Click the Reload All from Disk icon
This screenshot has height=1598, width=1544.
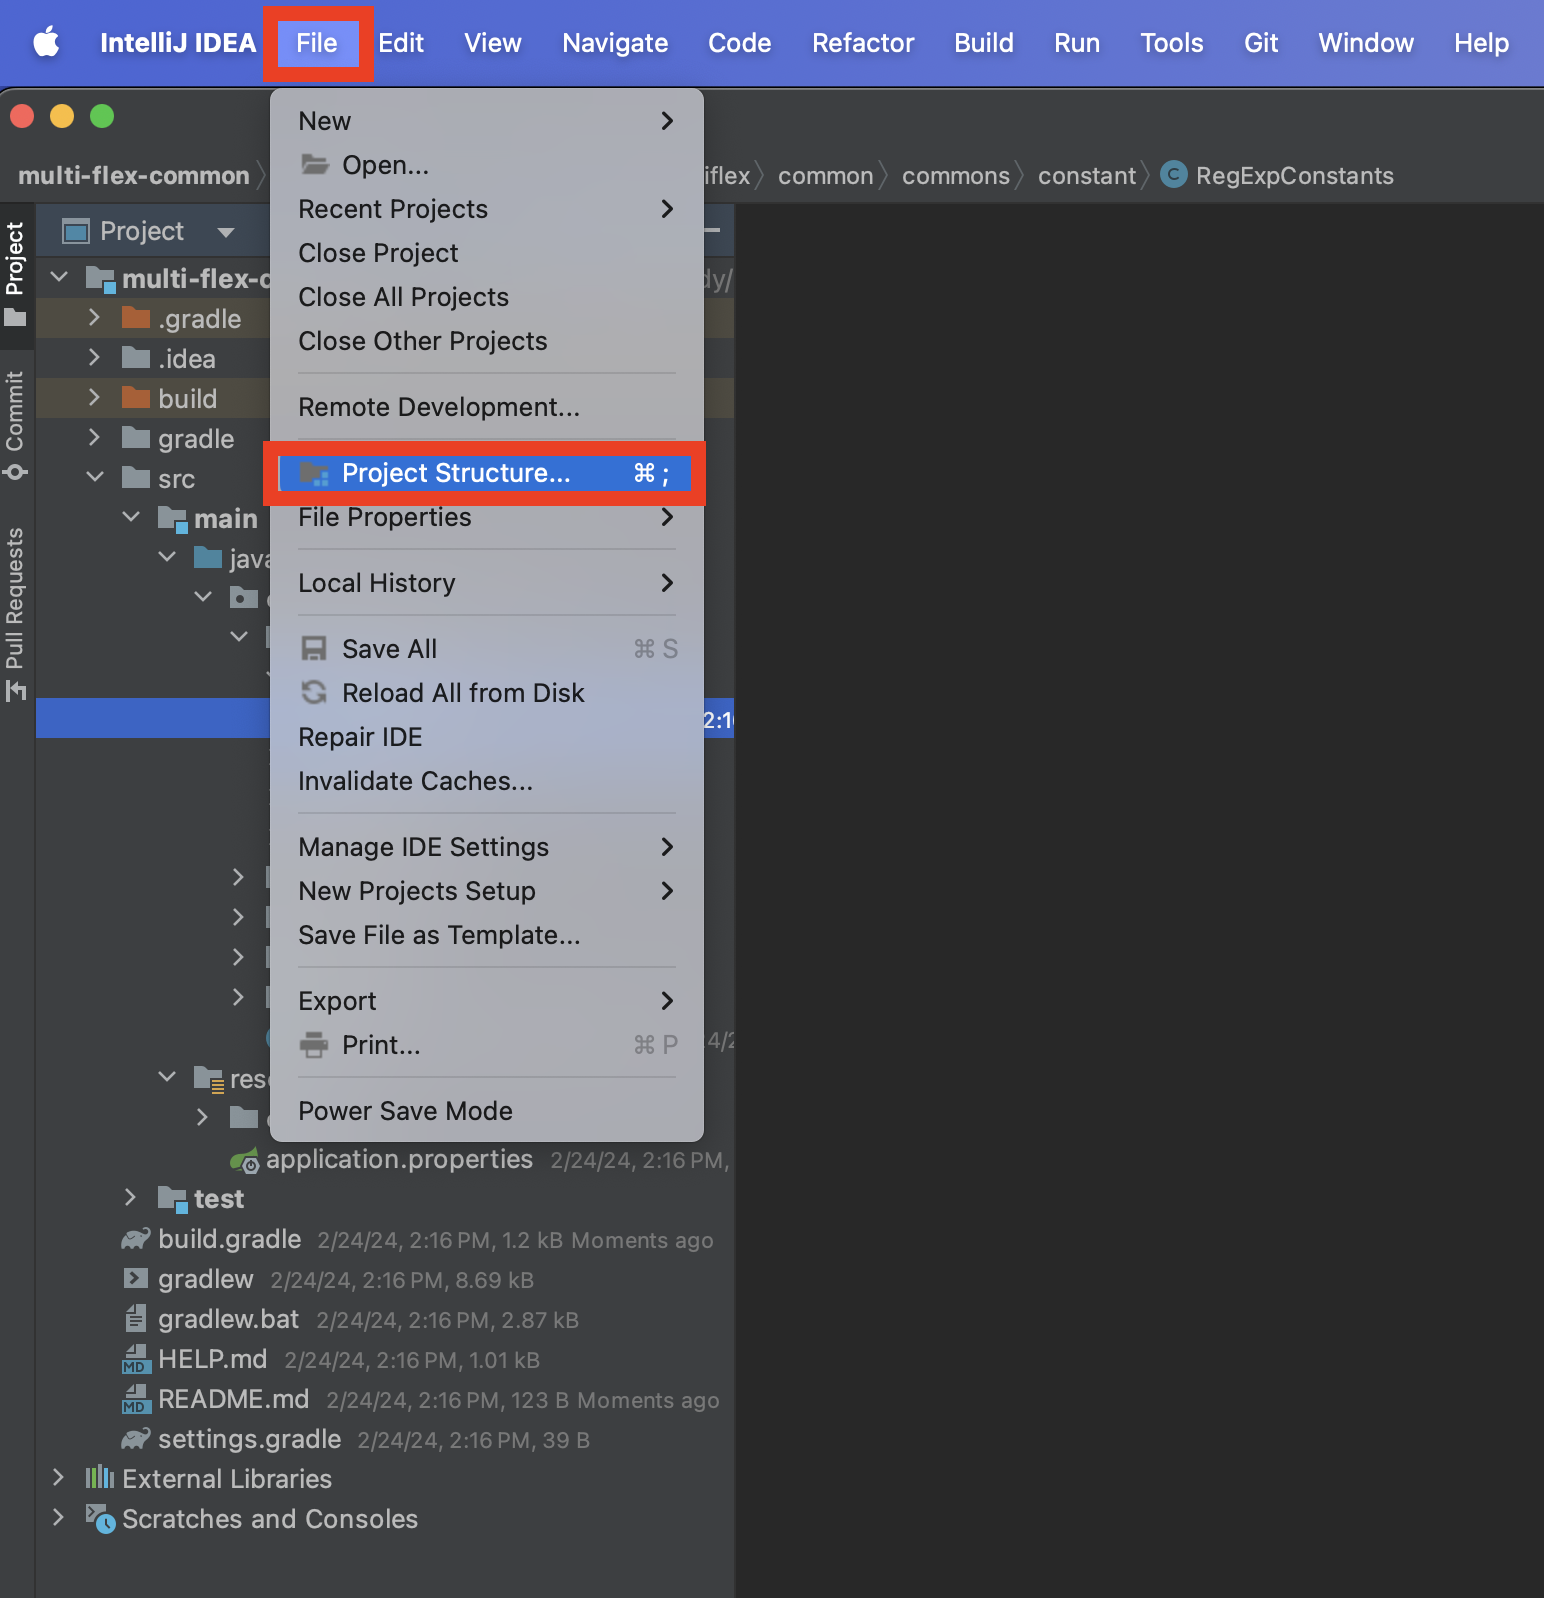coord(314,692)
